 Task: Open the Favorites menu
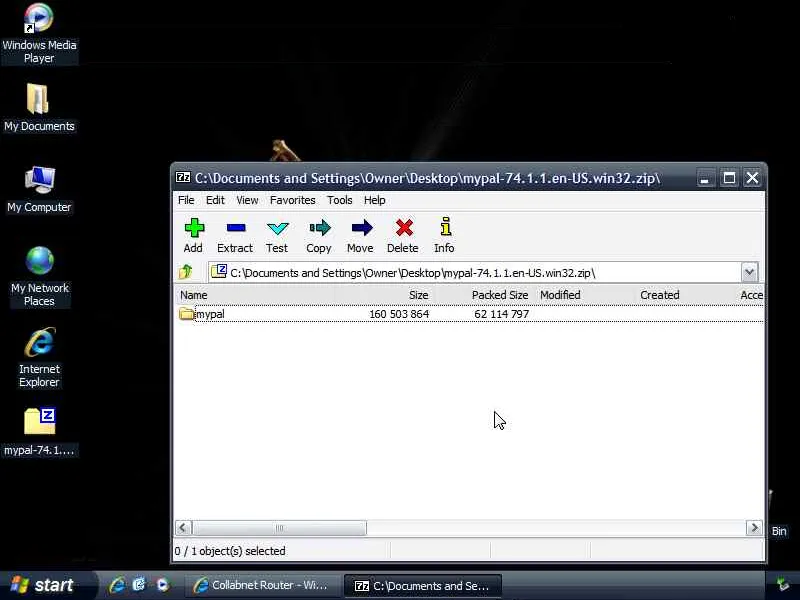coord(292,200)
